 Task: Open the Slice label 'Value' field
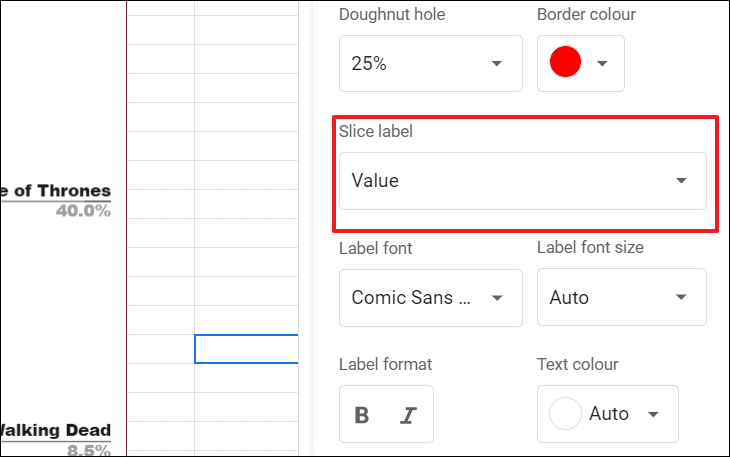(500, 181)
